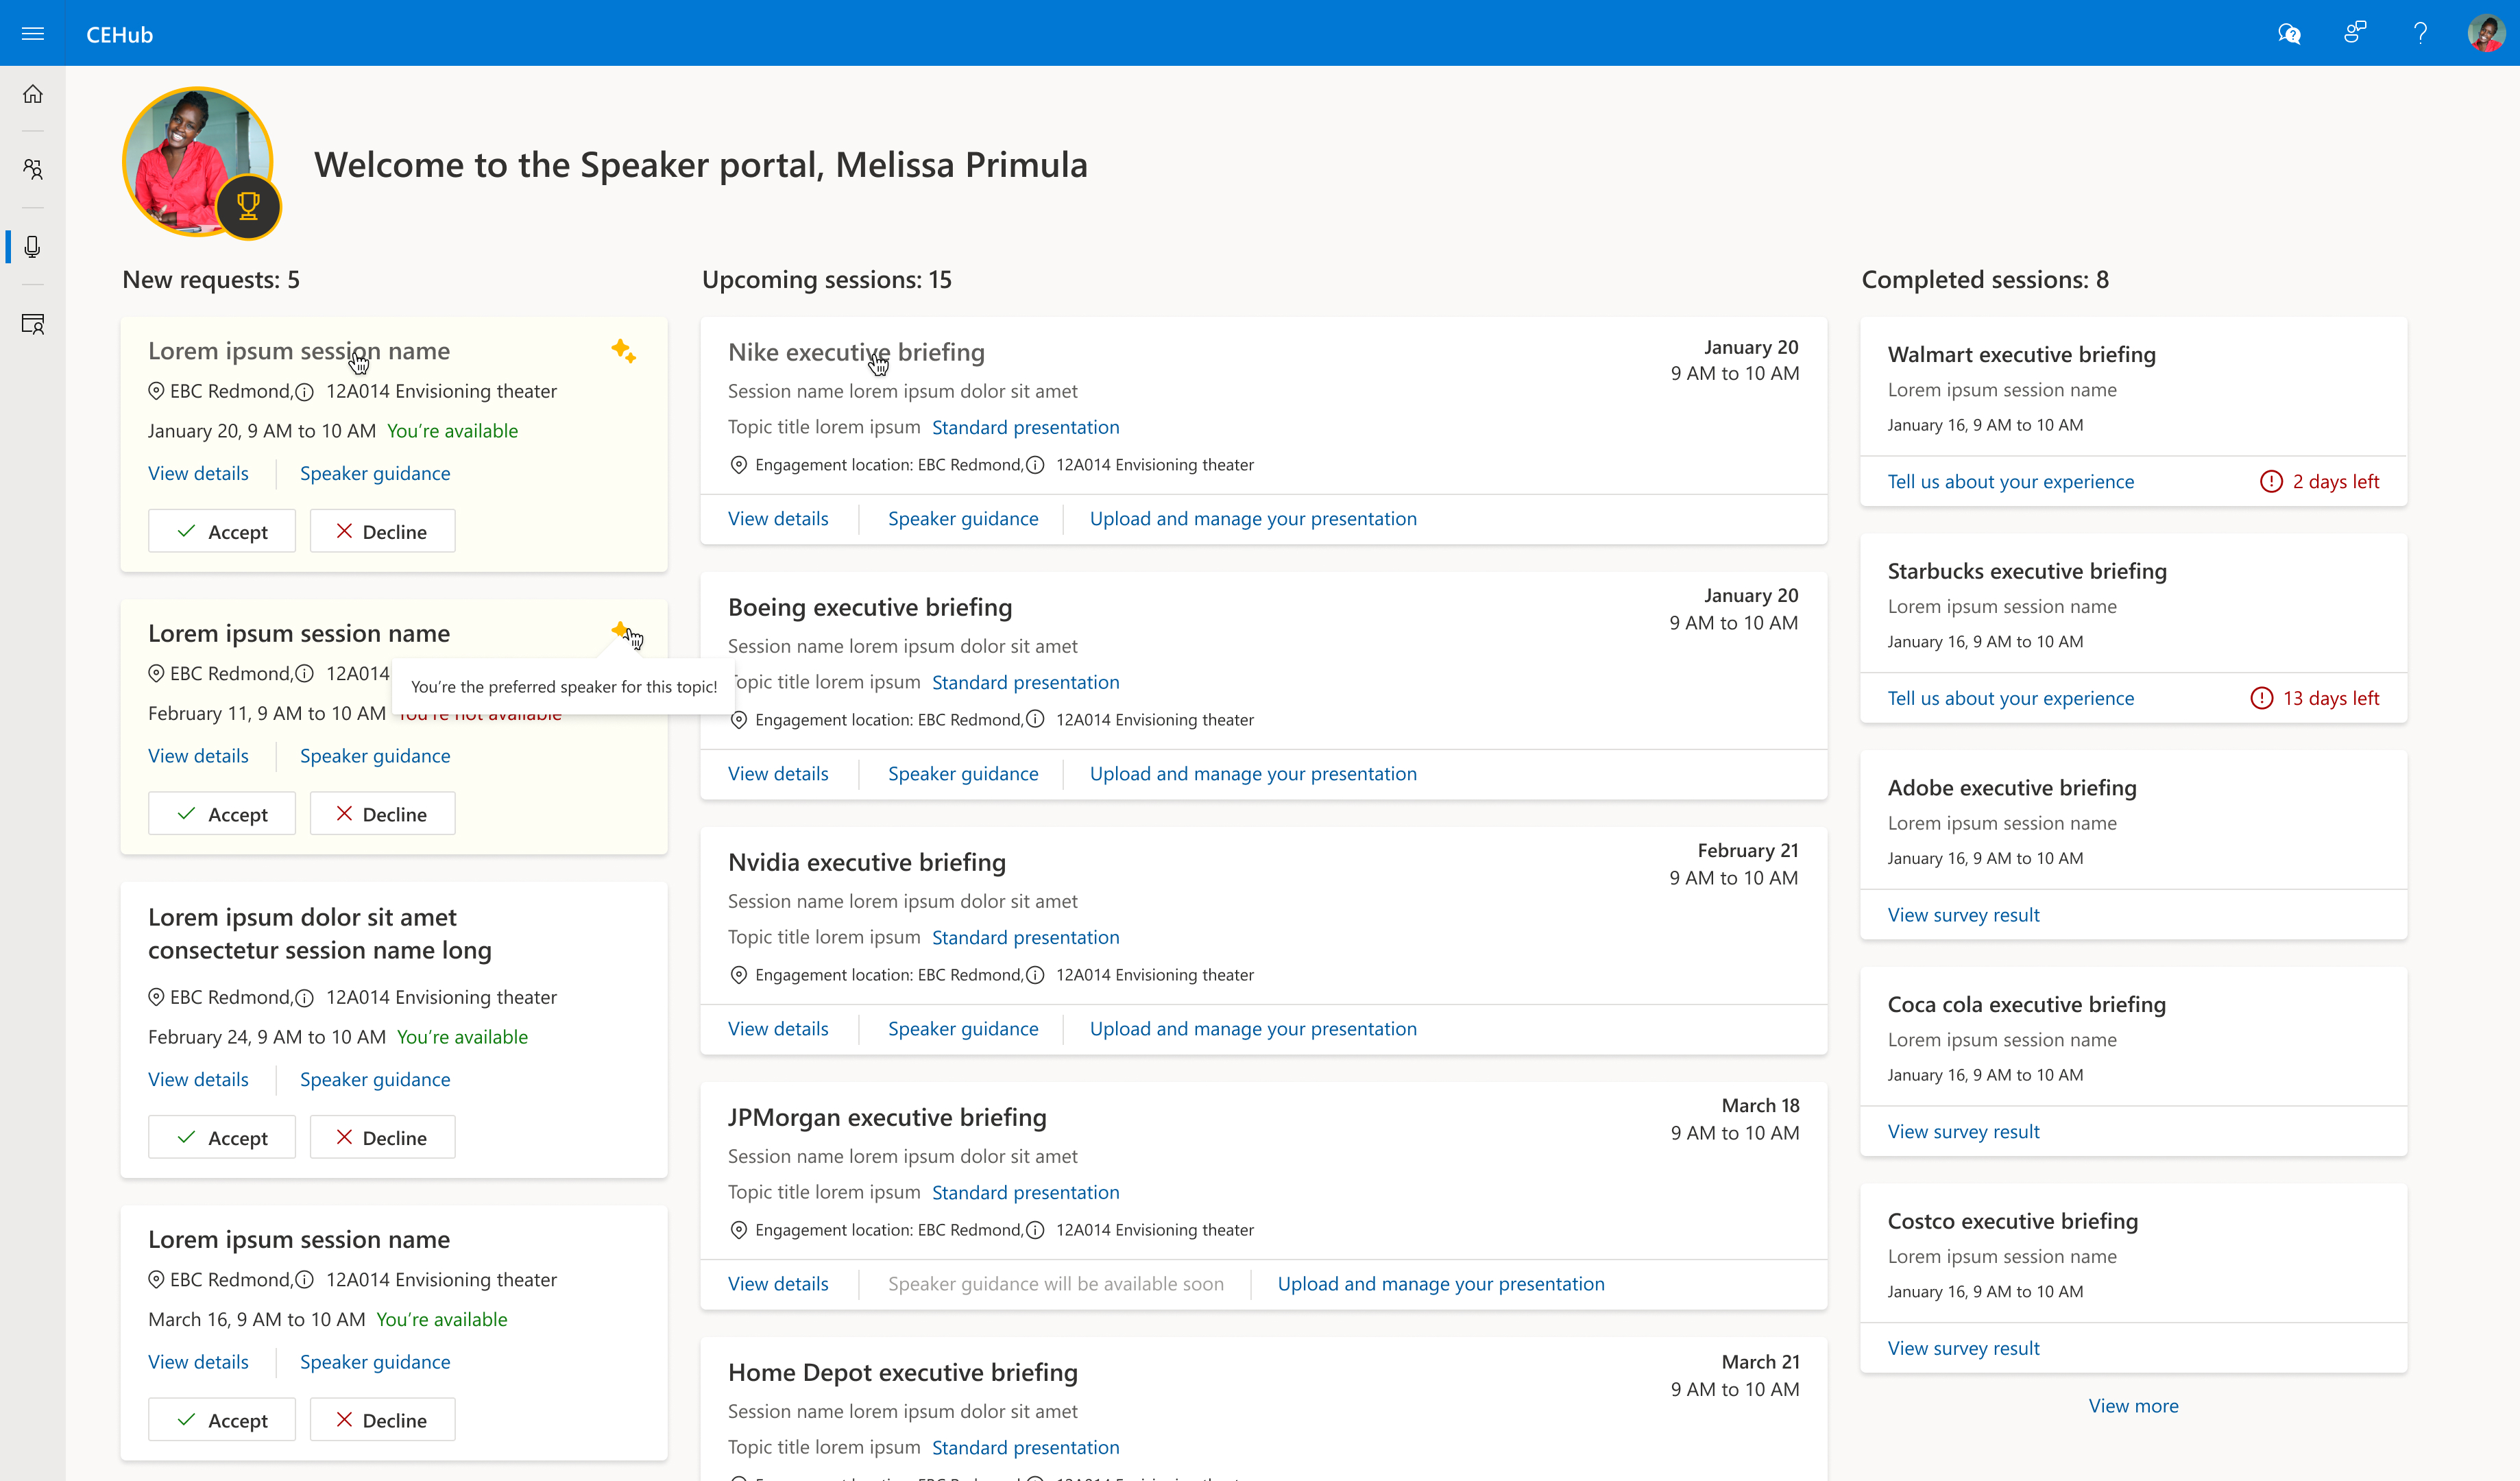View survey result for Coca cola briefing
The width and height of the screenshot is (2520, 1481).
point(1963,1131)
